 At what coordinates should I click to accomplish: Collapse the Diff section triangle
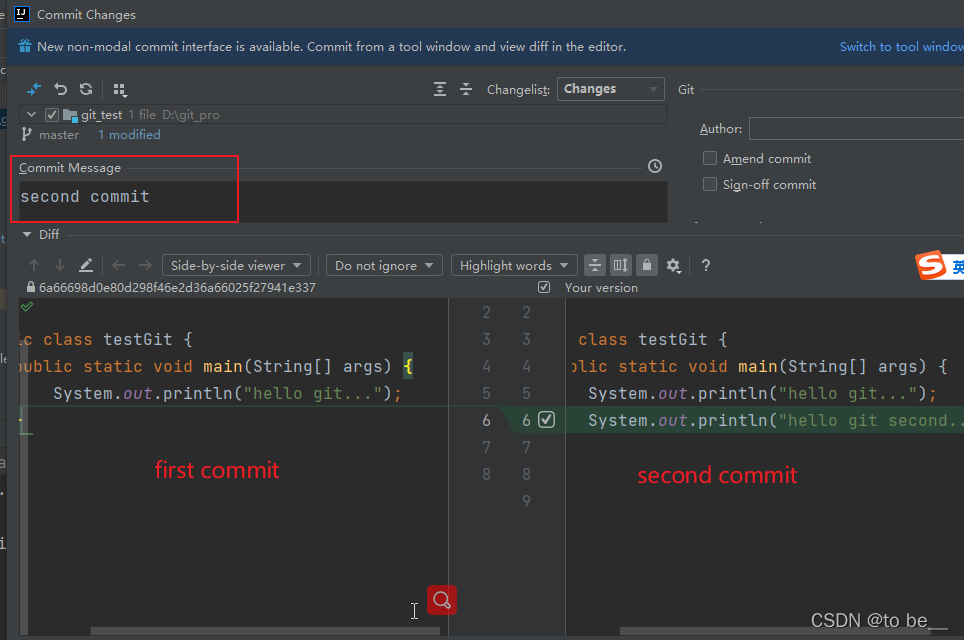coord(27,234)
